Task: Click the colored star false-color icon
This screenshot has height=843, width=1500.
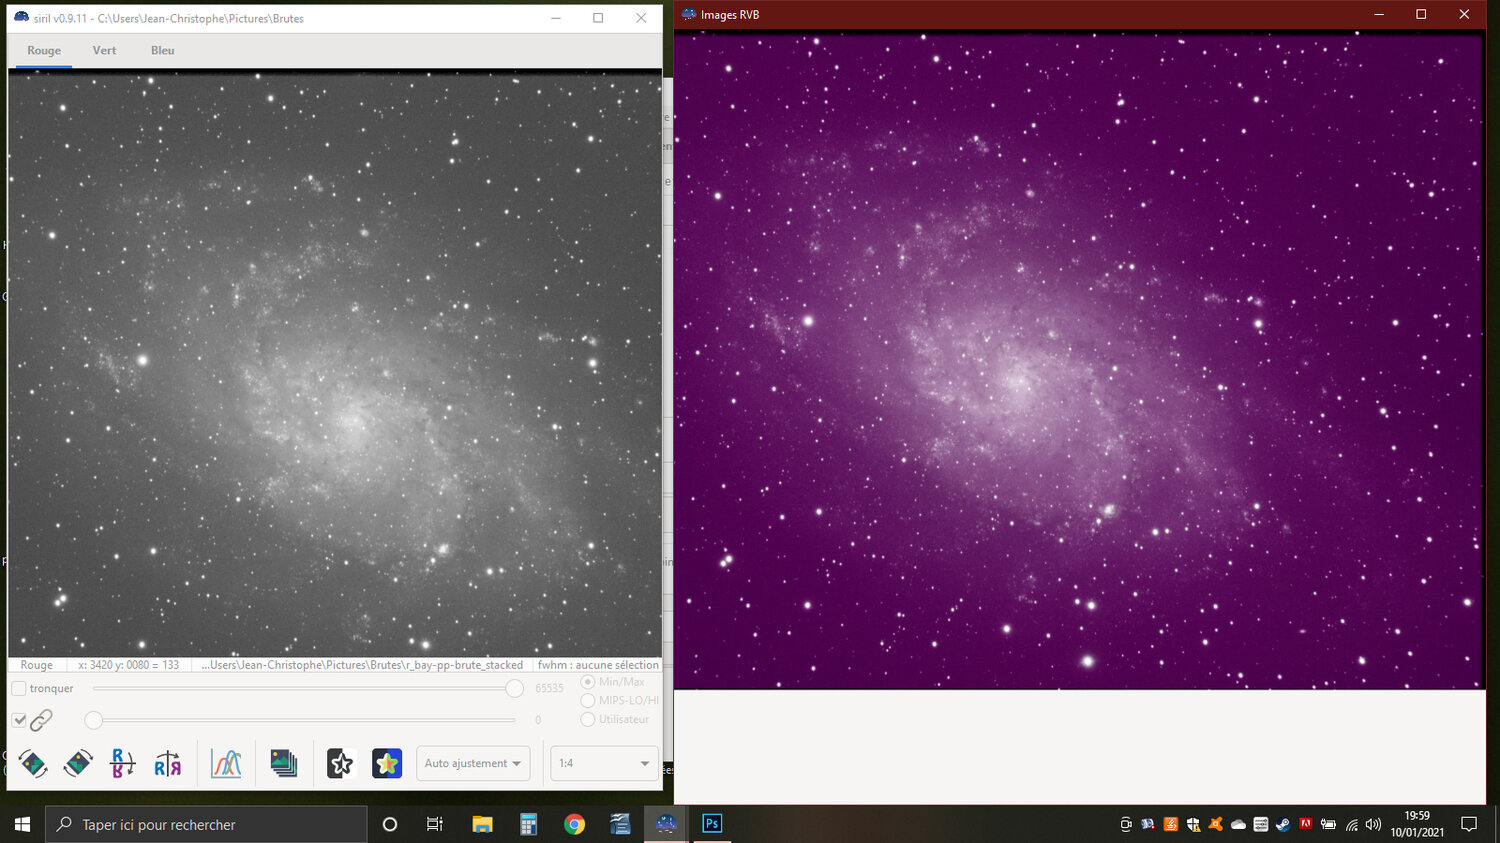Action: 387,764
